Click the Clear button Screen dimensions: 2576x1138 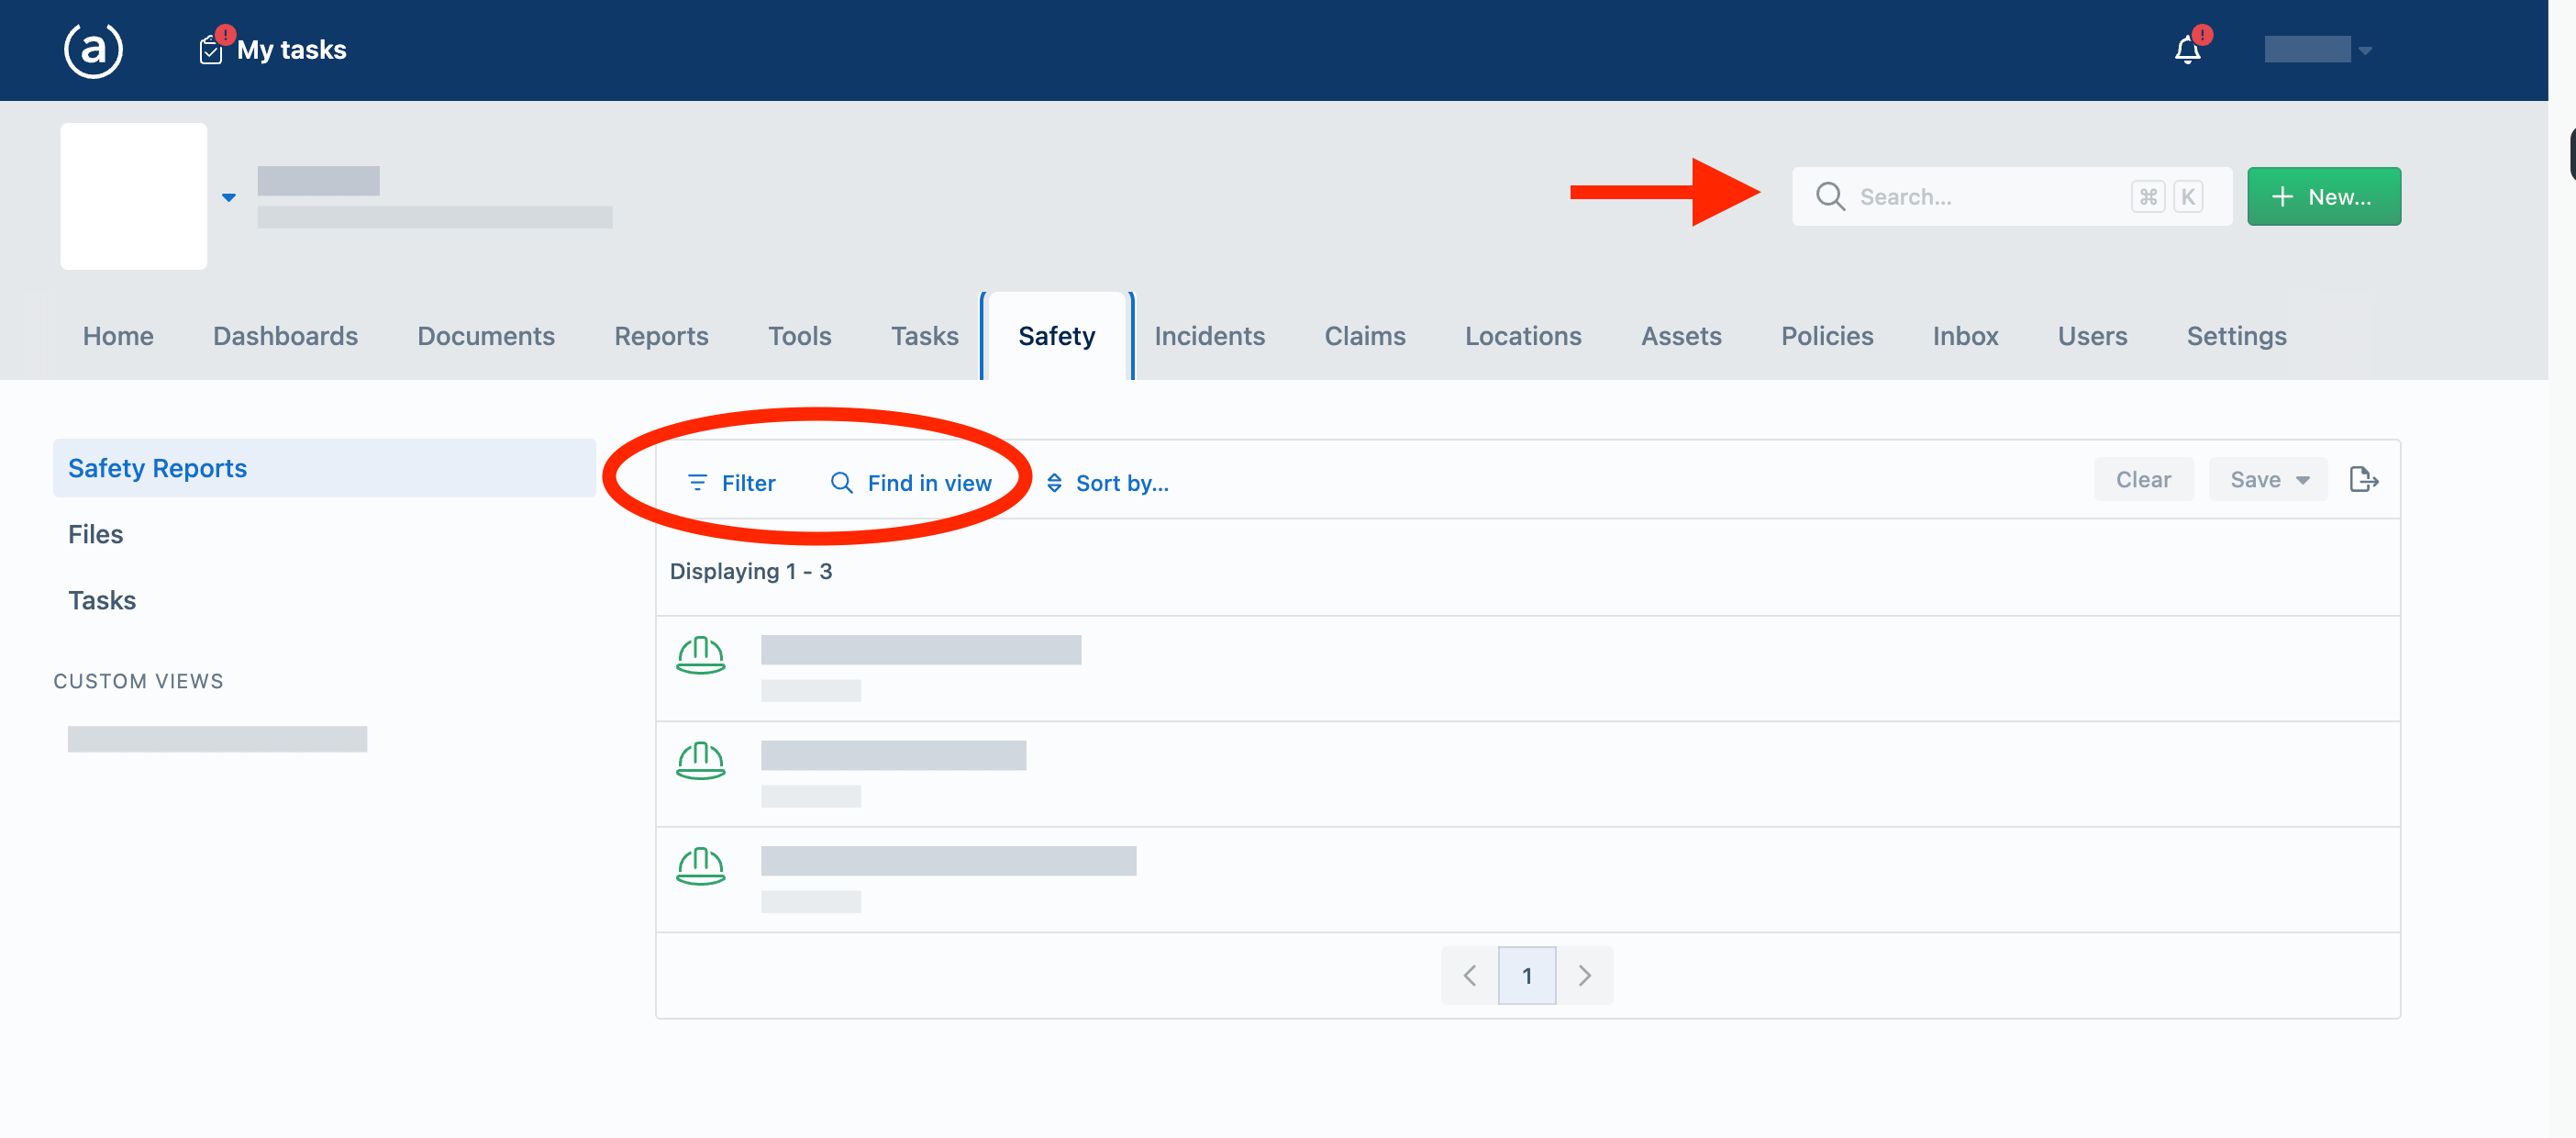2143,480
